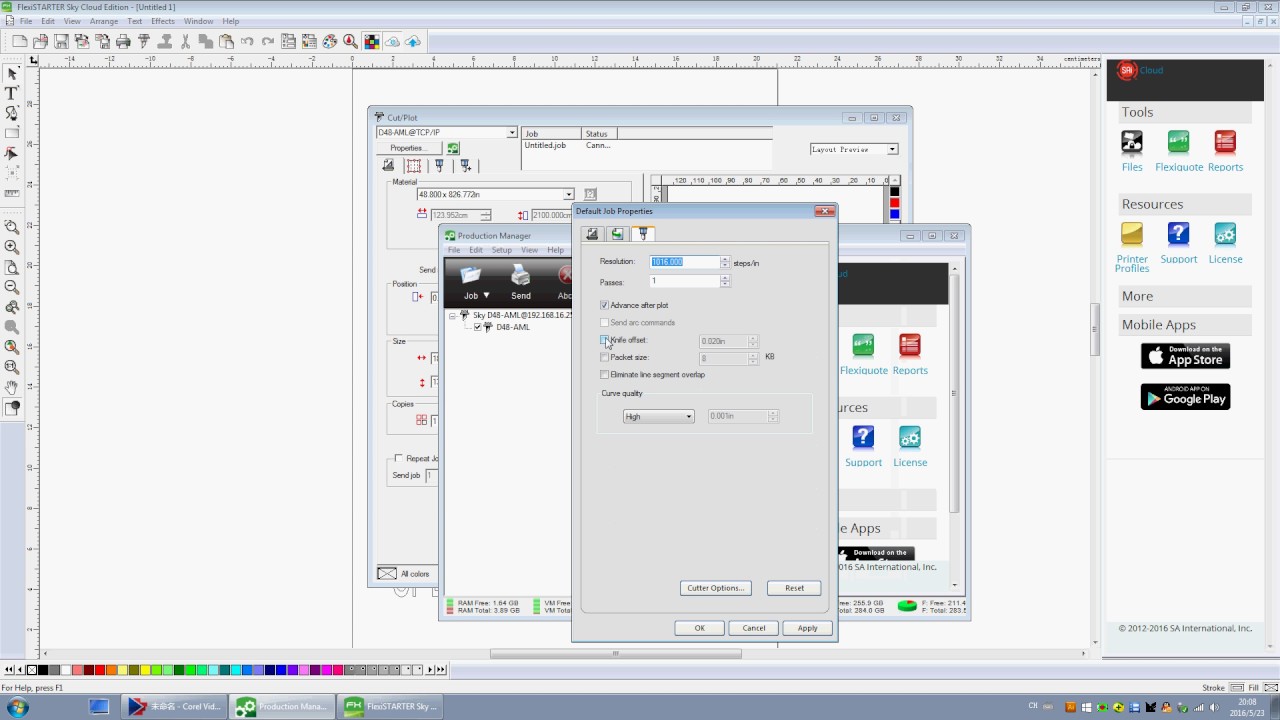Open the Effects menu

pos(162,21)
